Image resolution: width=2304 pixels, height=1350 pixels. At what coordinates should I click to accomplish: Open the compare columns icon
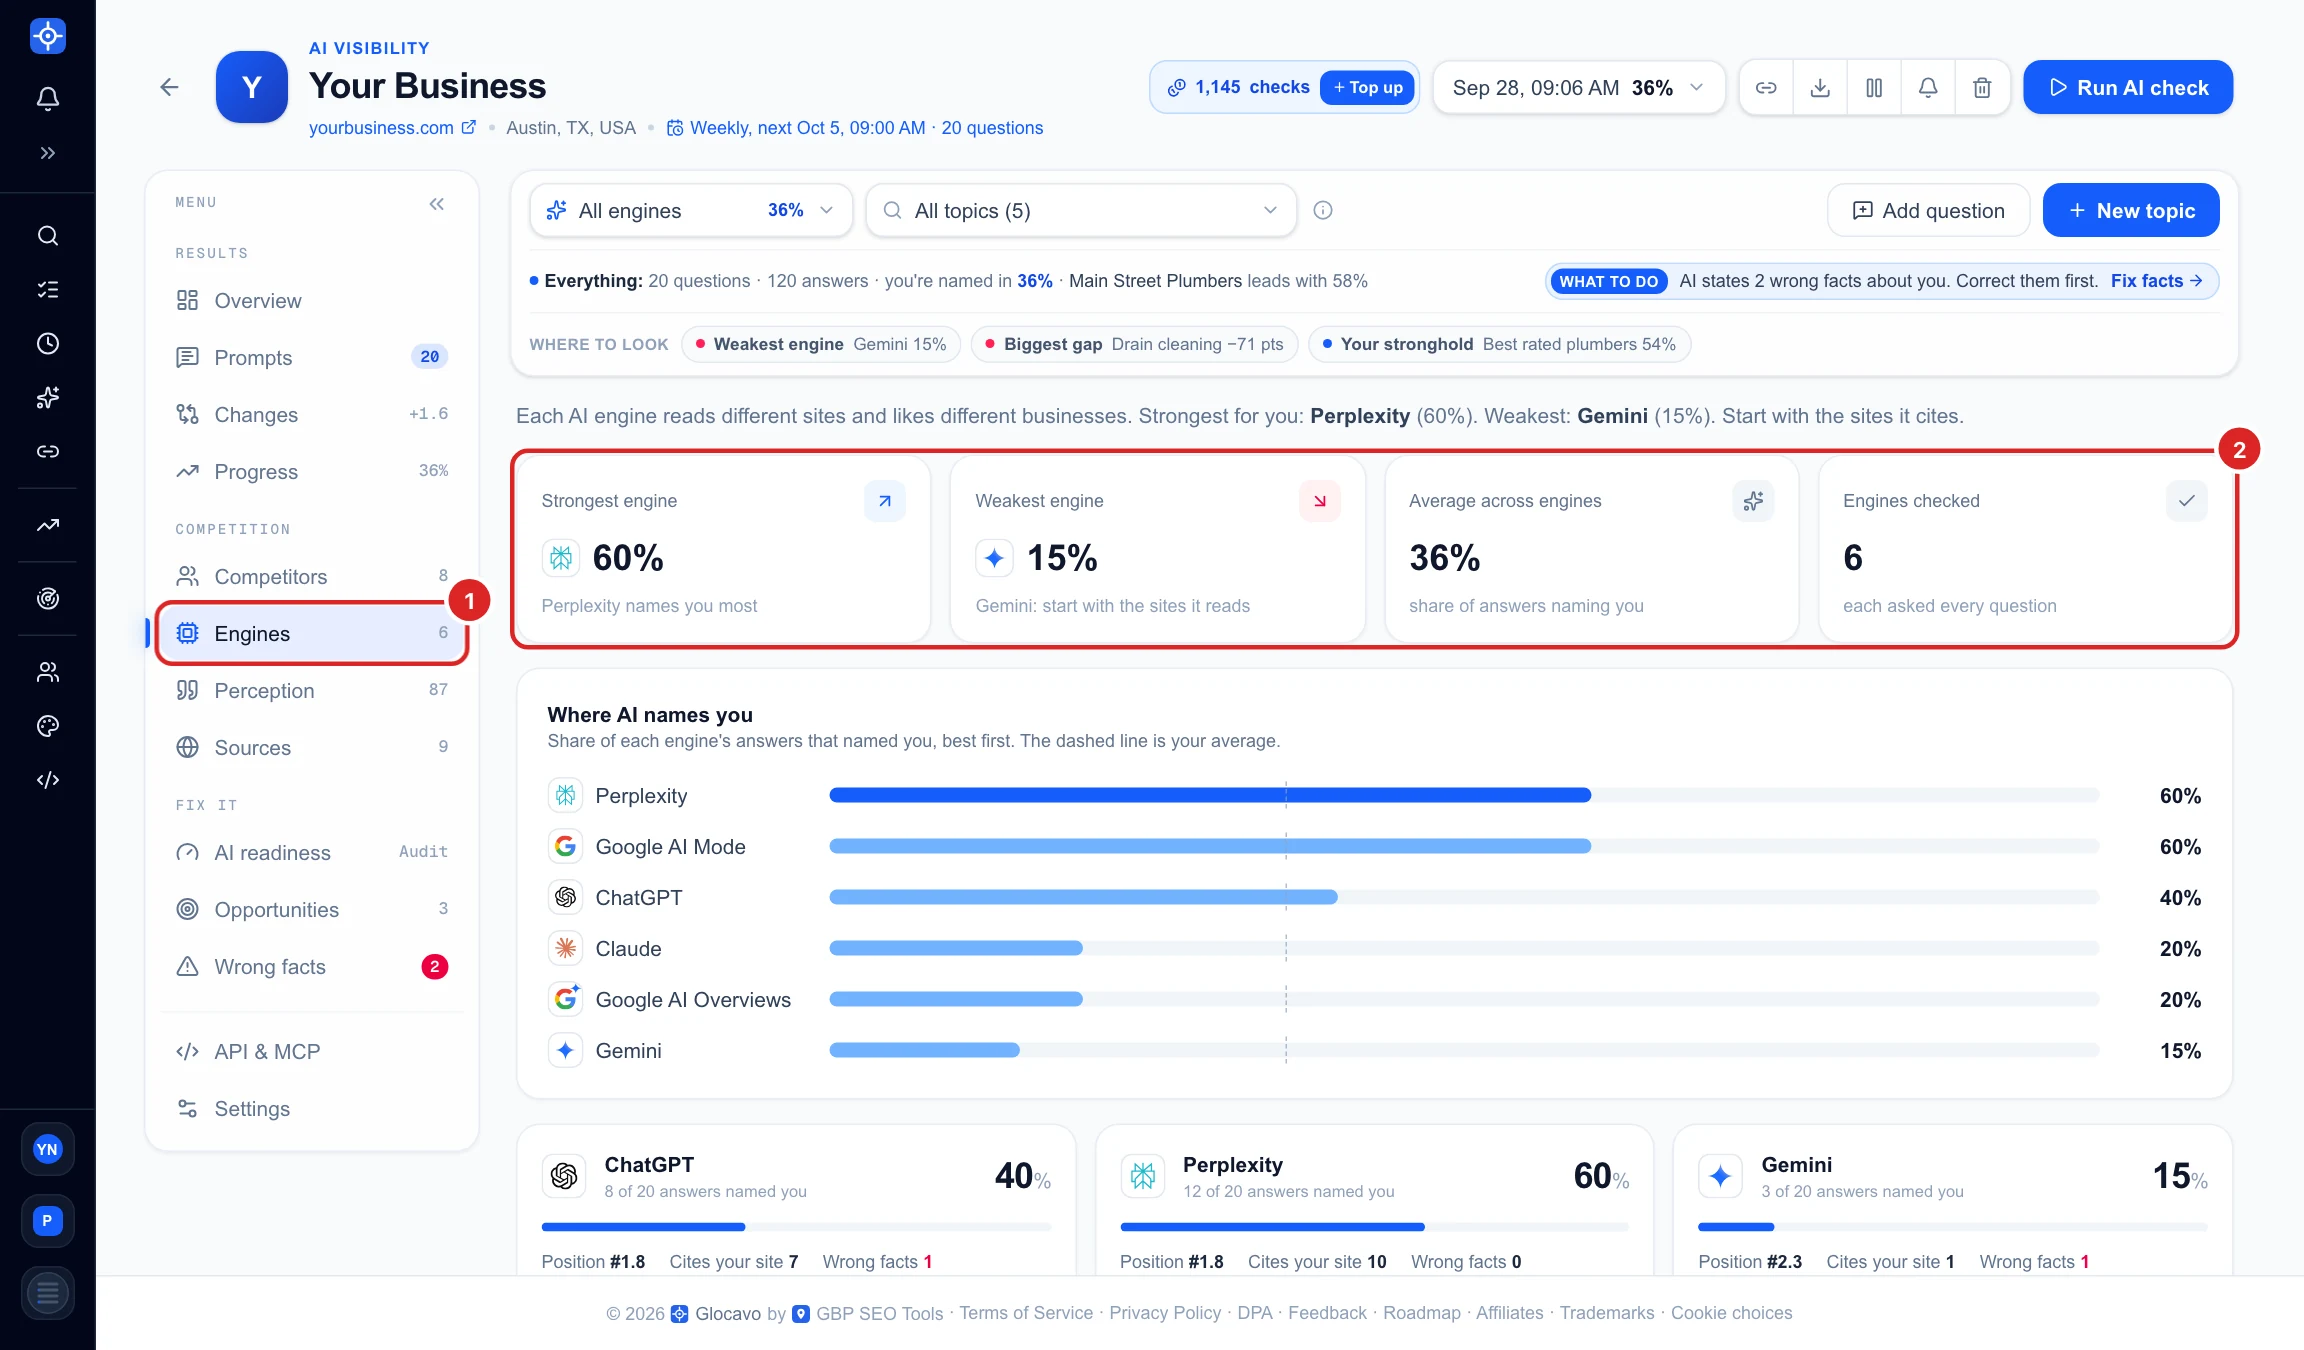tap(1874, 88)
